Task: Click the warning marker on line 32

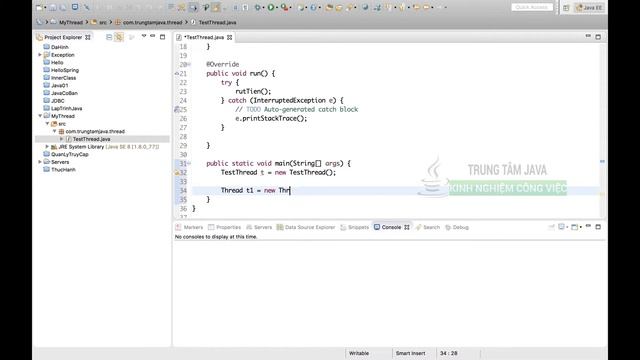Action: click(177, 173)
